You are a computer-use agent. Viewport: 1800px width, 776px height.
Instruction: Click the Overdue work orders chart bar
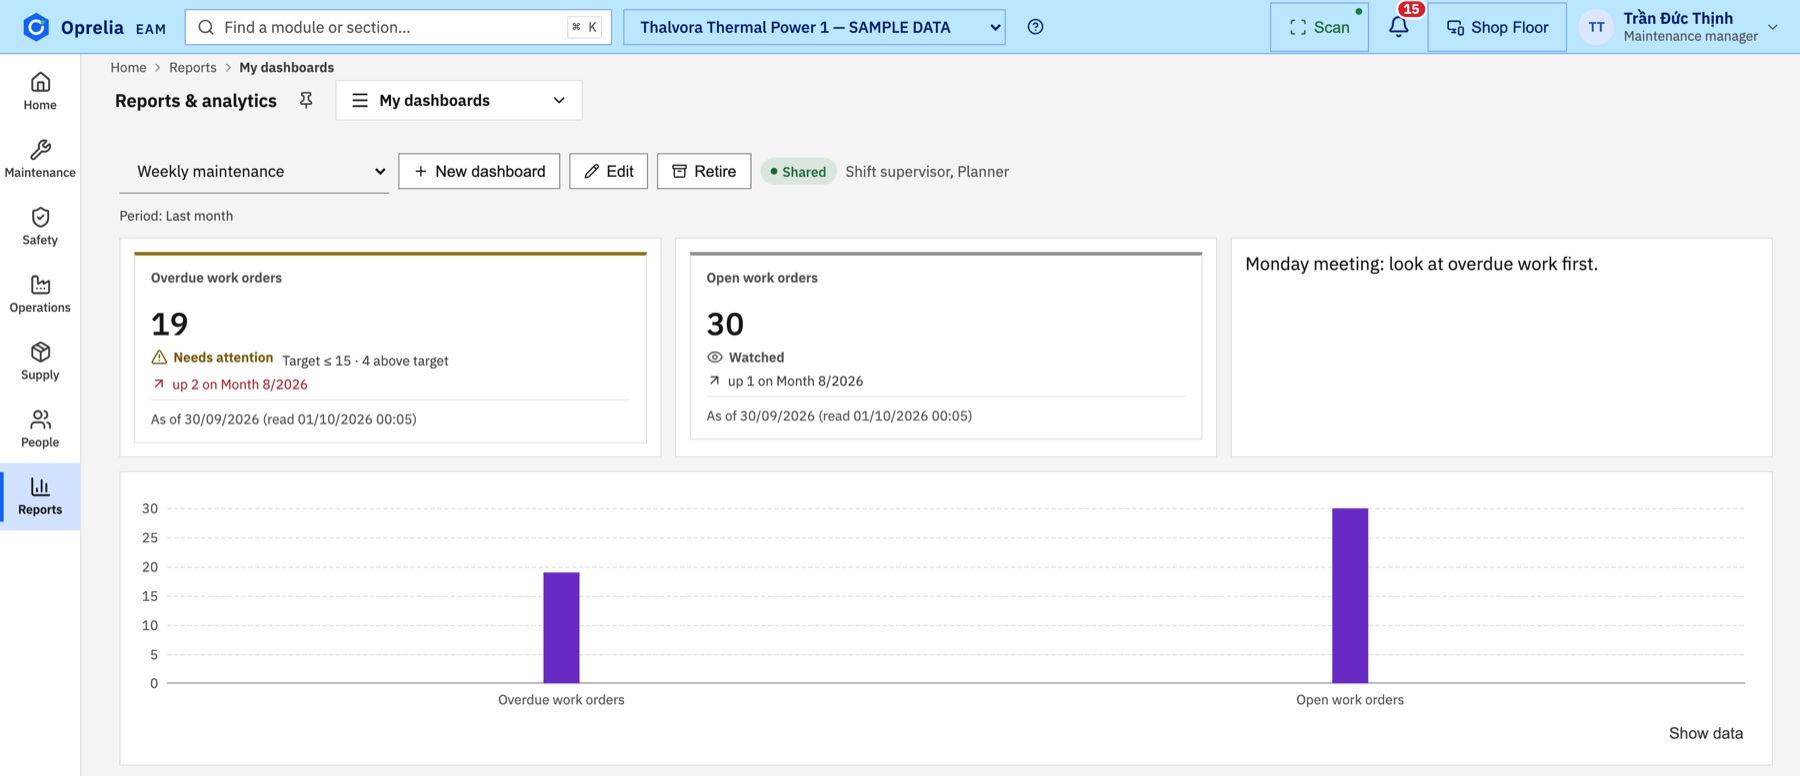tap(561, 628)
